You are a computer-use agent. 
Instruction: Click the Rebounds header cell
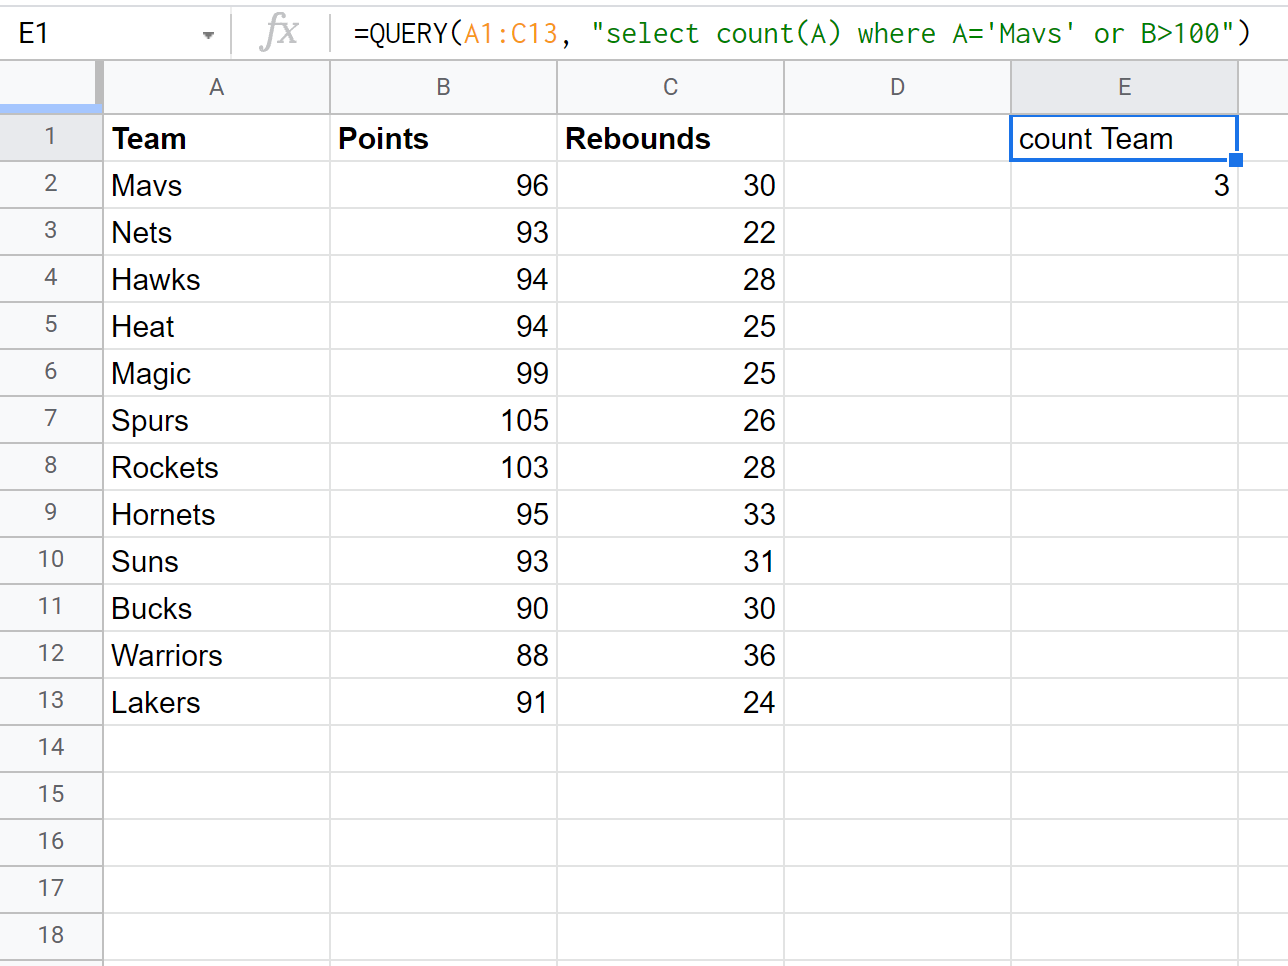[x=670, y=138]
